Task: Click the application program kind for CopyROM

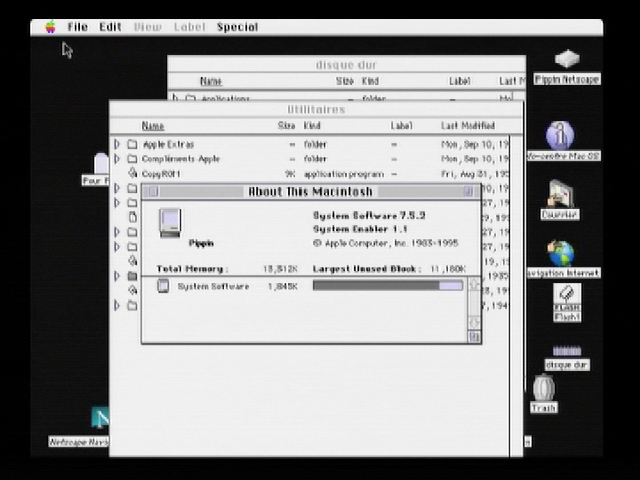Action: point(344,174)
